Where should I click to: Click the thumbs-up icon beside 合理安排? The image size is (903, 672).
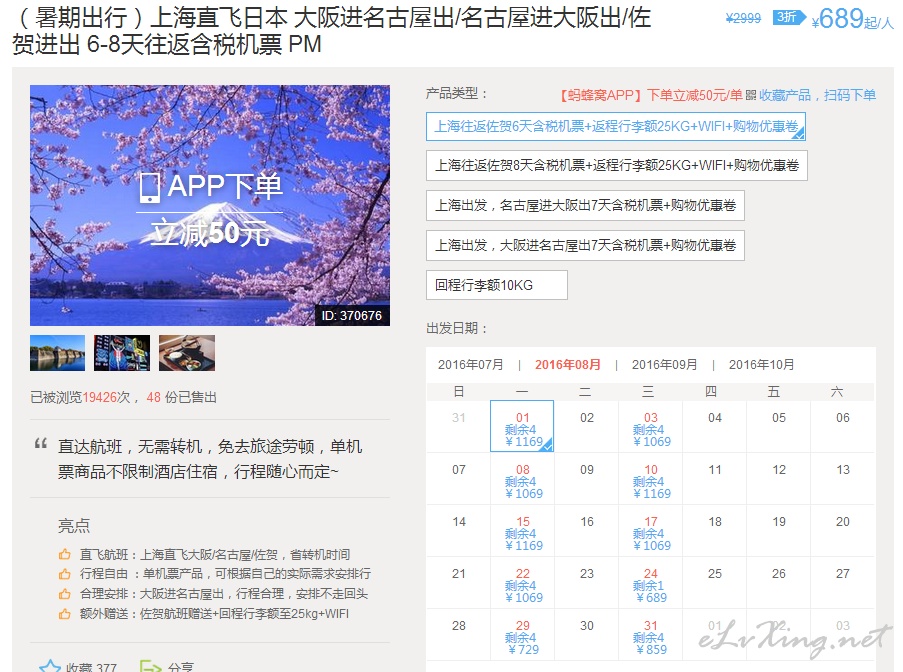(64, 594)
